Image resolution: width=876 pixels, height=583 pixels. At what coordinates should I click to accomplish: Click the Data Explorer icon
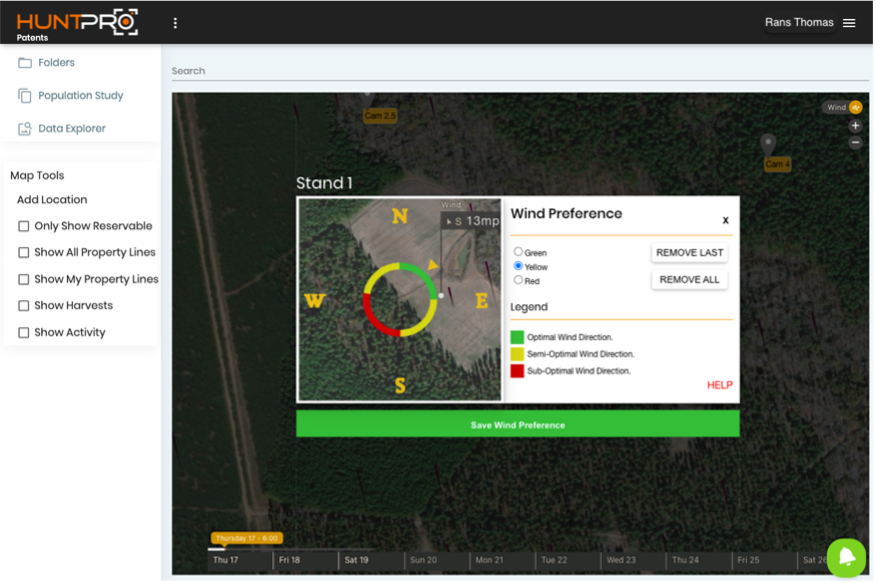tap(25, 128)
